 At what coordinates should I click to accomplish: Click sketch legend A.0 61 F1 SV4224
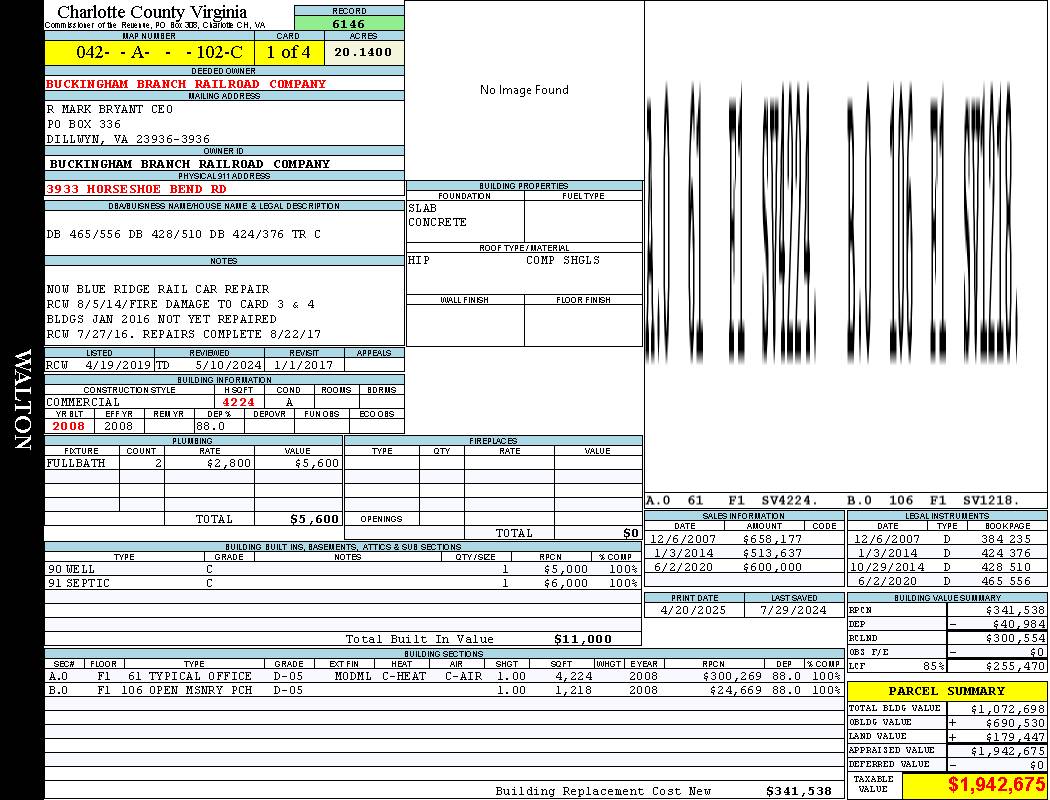(732, 500)
